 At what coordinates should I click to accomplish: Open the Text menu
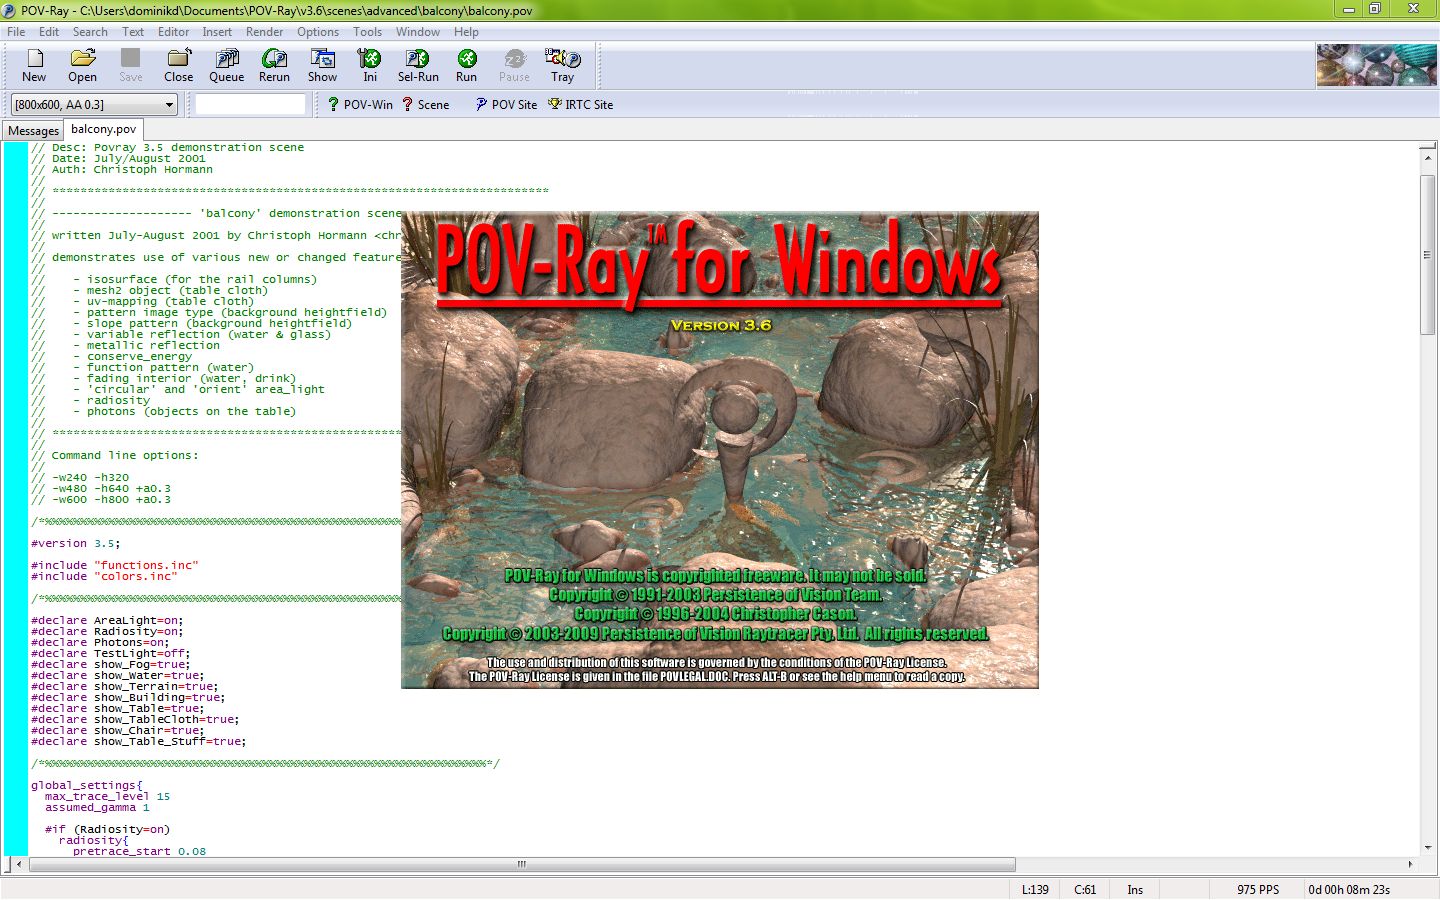[133, 32]
